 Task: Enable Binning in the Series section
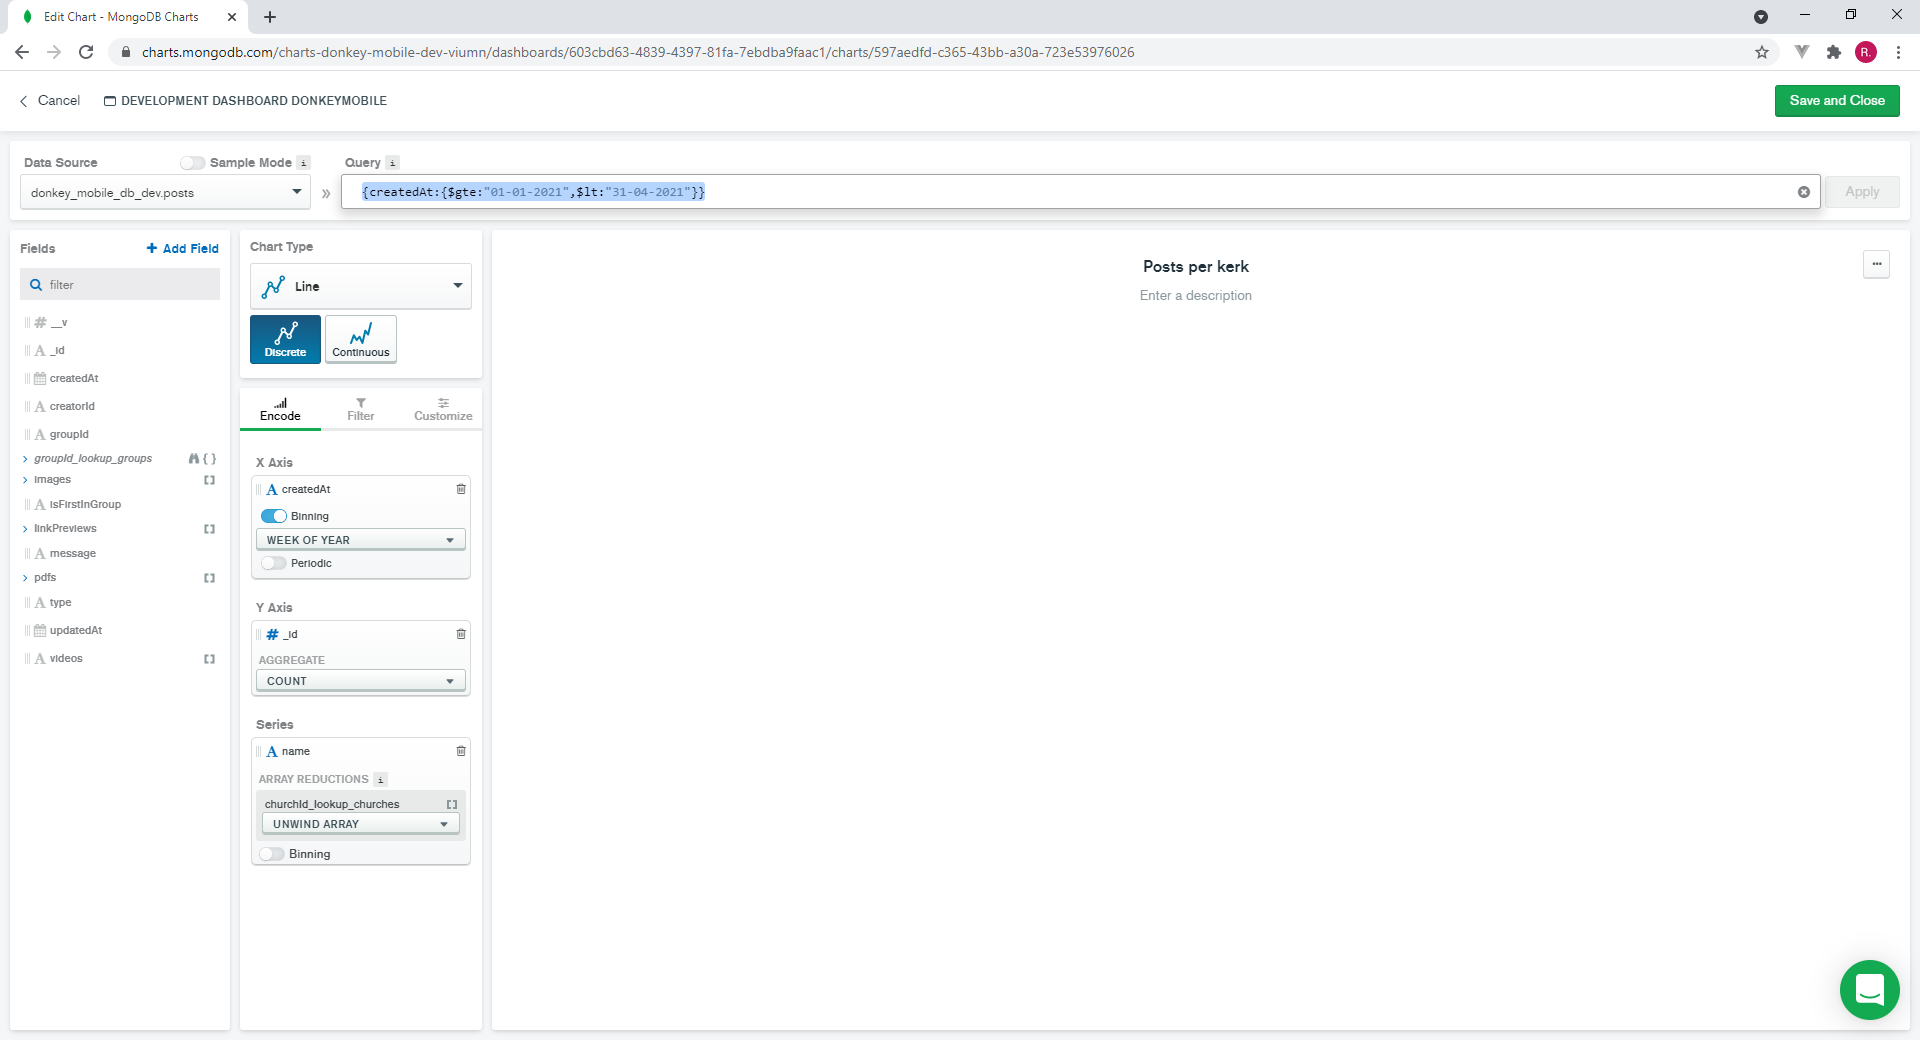(x=271, y=854)
